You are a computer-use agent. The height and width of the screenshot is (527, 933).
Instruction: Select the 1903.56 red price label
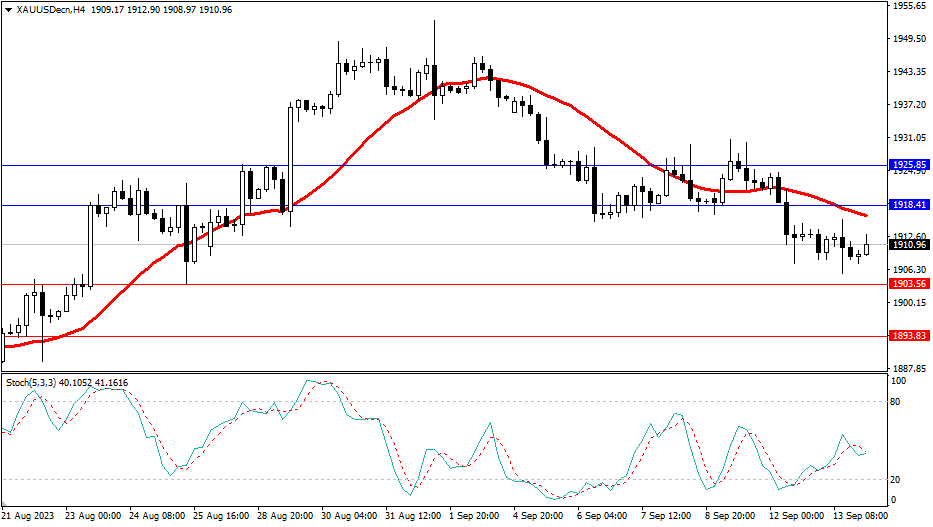[909, 284]
